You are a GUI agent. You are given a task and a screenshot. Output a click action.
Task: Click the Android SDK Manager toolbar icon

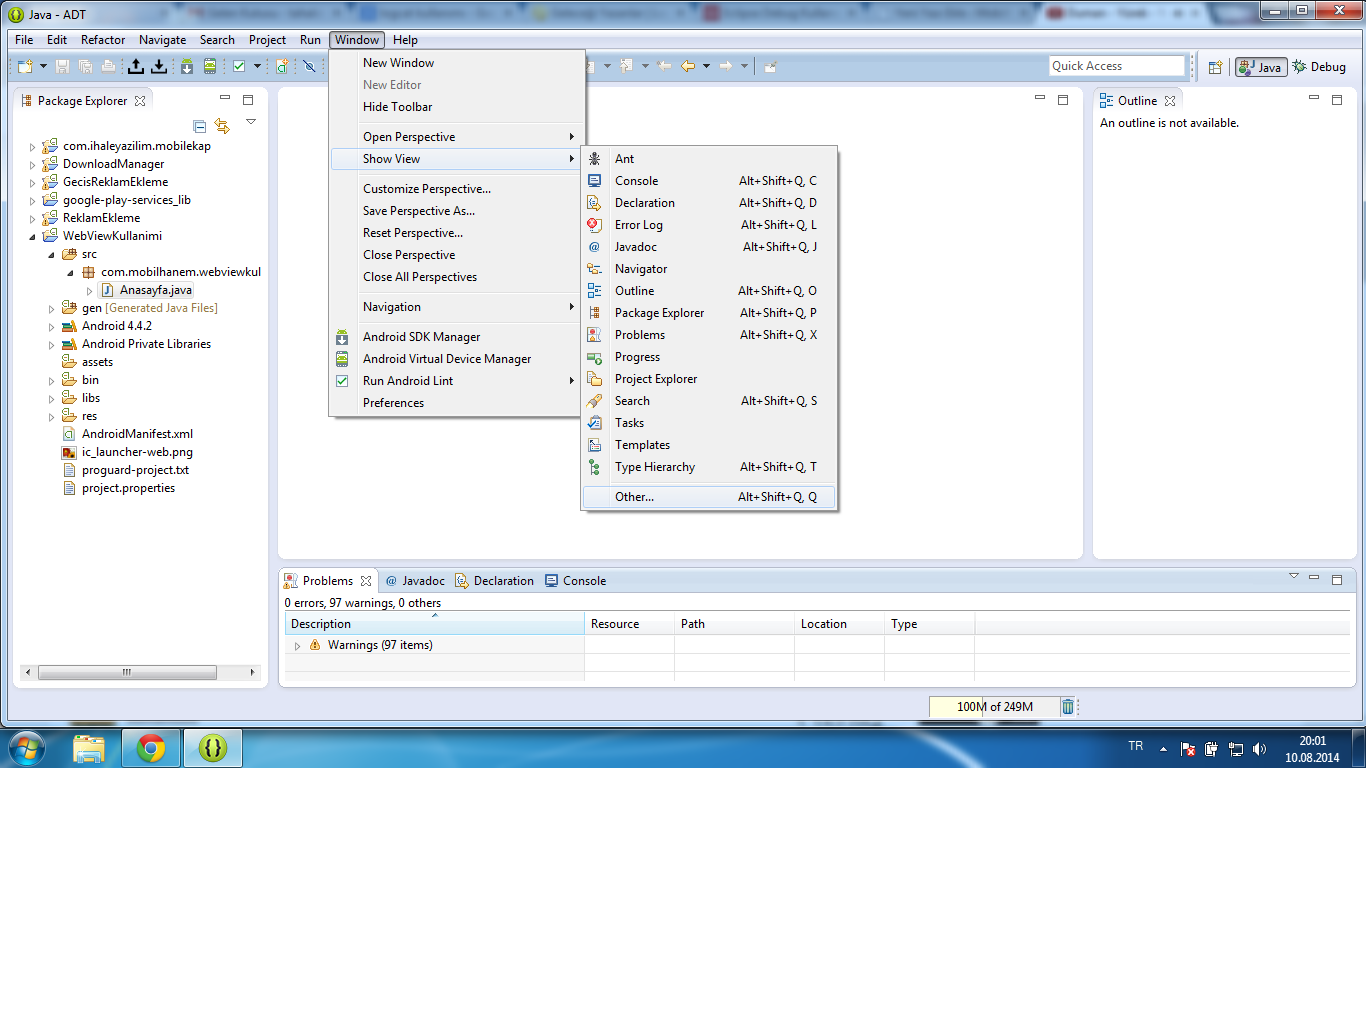point(187,66)
